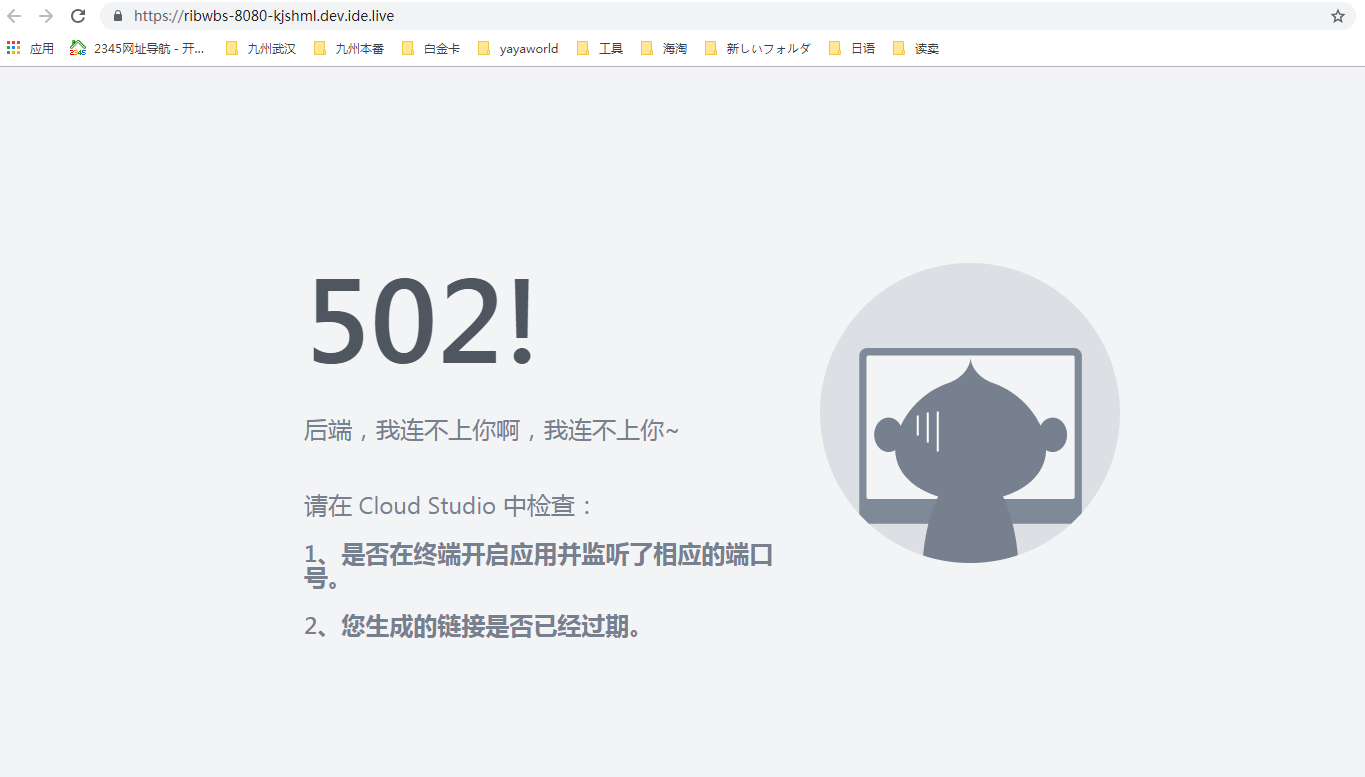Click the forward navigation arrow
The image size is (1365, 777).
point(47,16)
